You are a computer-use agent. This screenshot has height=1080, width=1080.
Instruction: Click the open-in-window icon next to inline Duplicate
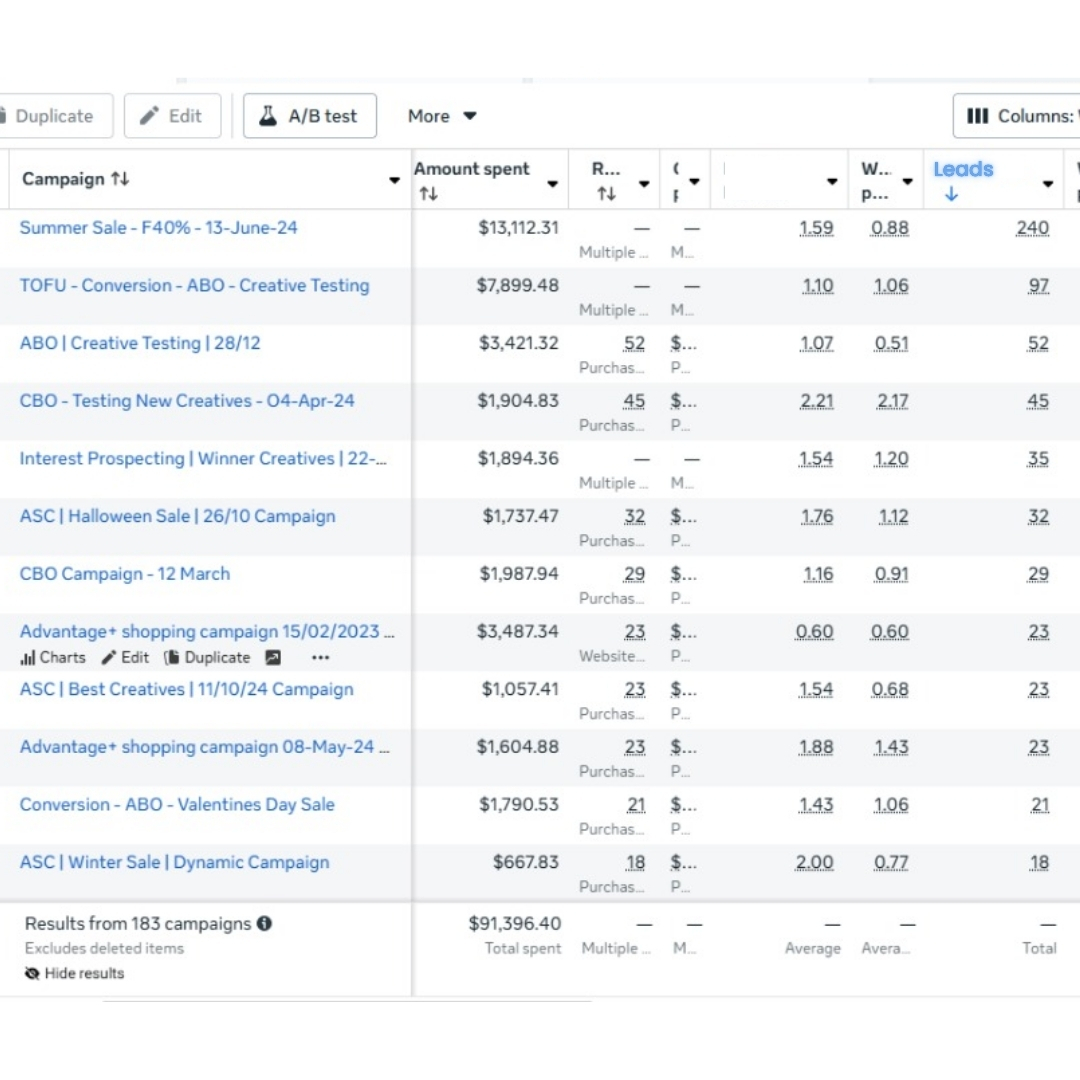pyautogui.click(x=272, y=657)
